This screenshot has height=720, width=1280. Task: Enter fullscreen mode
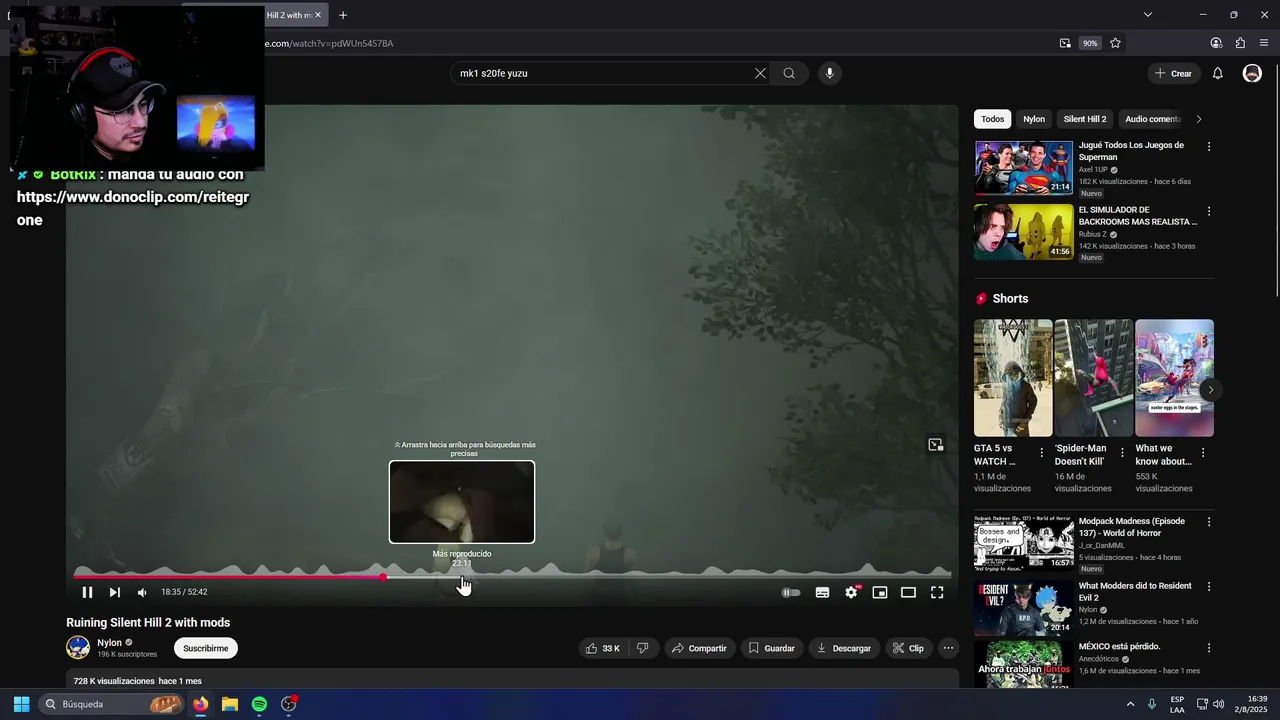click(937, 592)
